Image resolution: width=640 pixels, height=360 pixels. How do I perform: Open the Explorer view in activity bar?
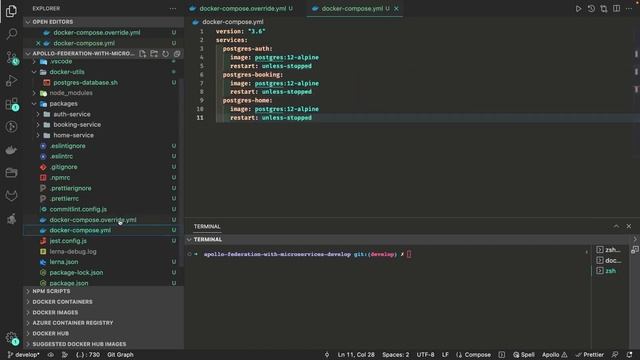(11, 11)
